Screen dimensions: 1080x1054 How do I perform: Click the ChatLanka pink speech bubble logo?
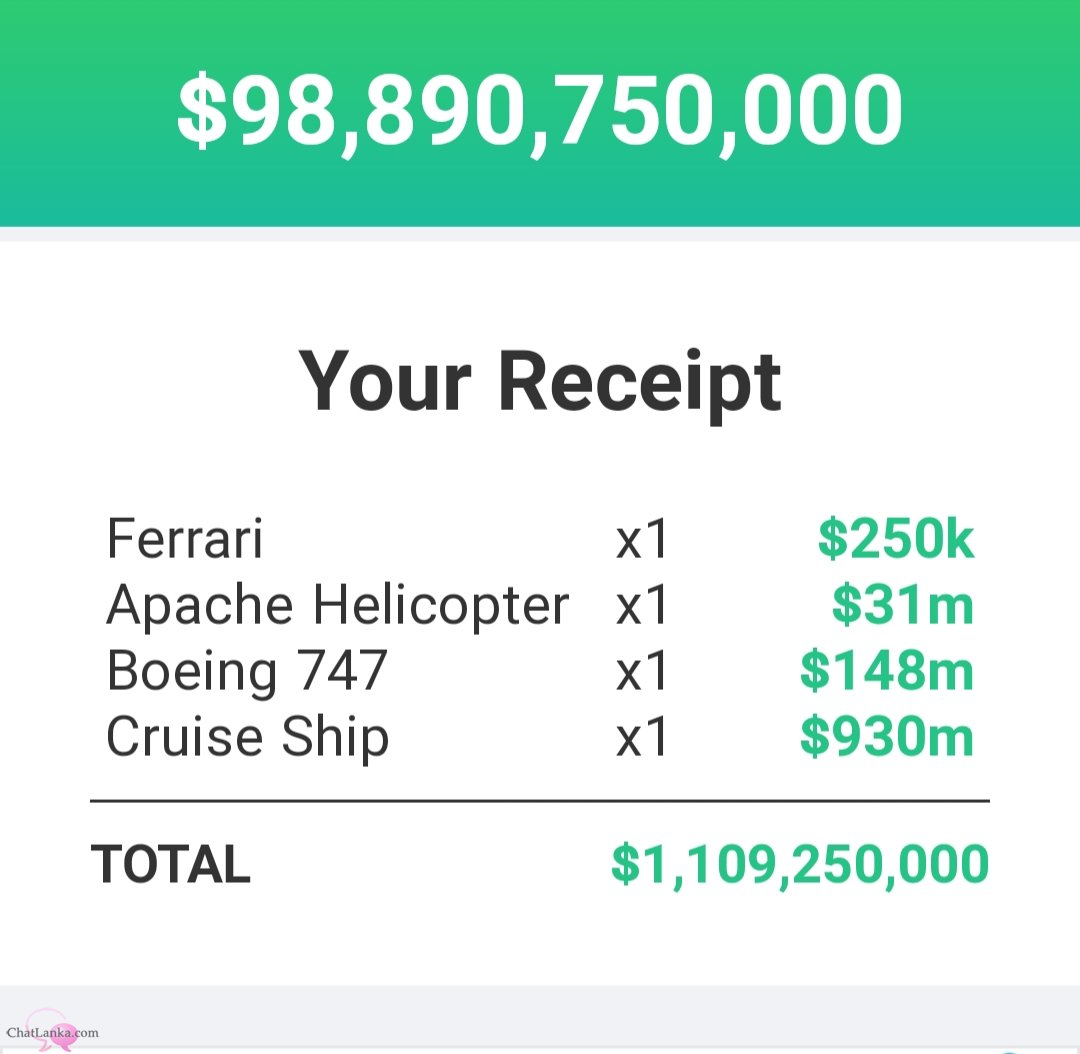pyautogui.click(x=51, y=1031)
